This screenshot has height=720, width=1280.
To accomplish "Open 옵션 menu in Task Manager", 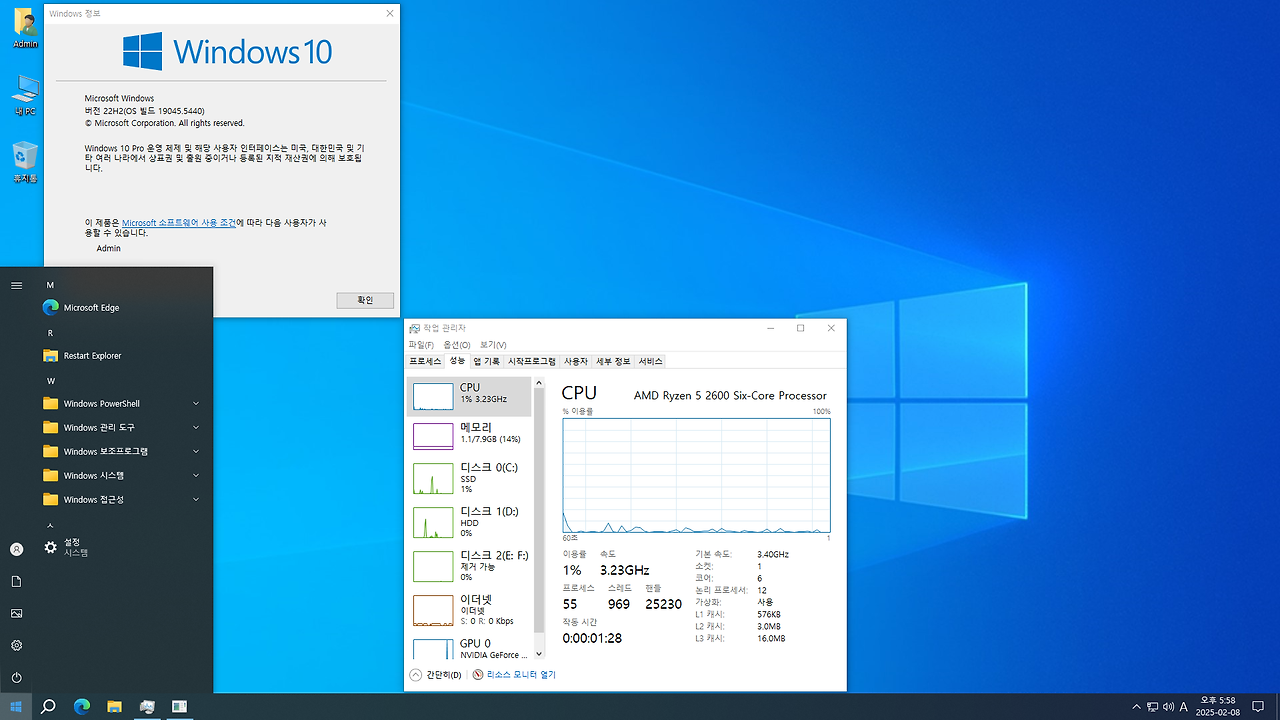I will 457,345.
